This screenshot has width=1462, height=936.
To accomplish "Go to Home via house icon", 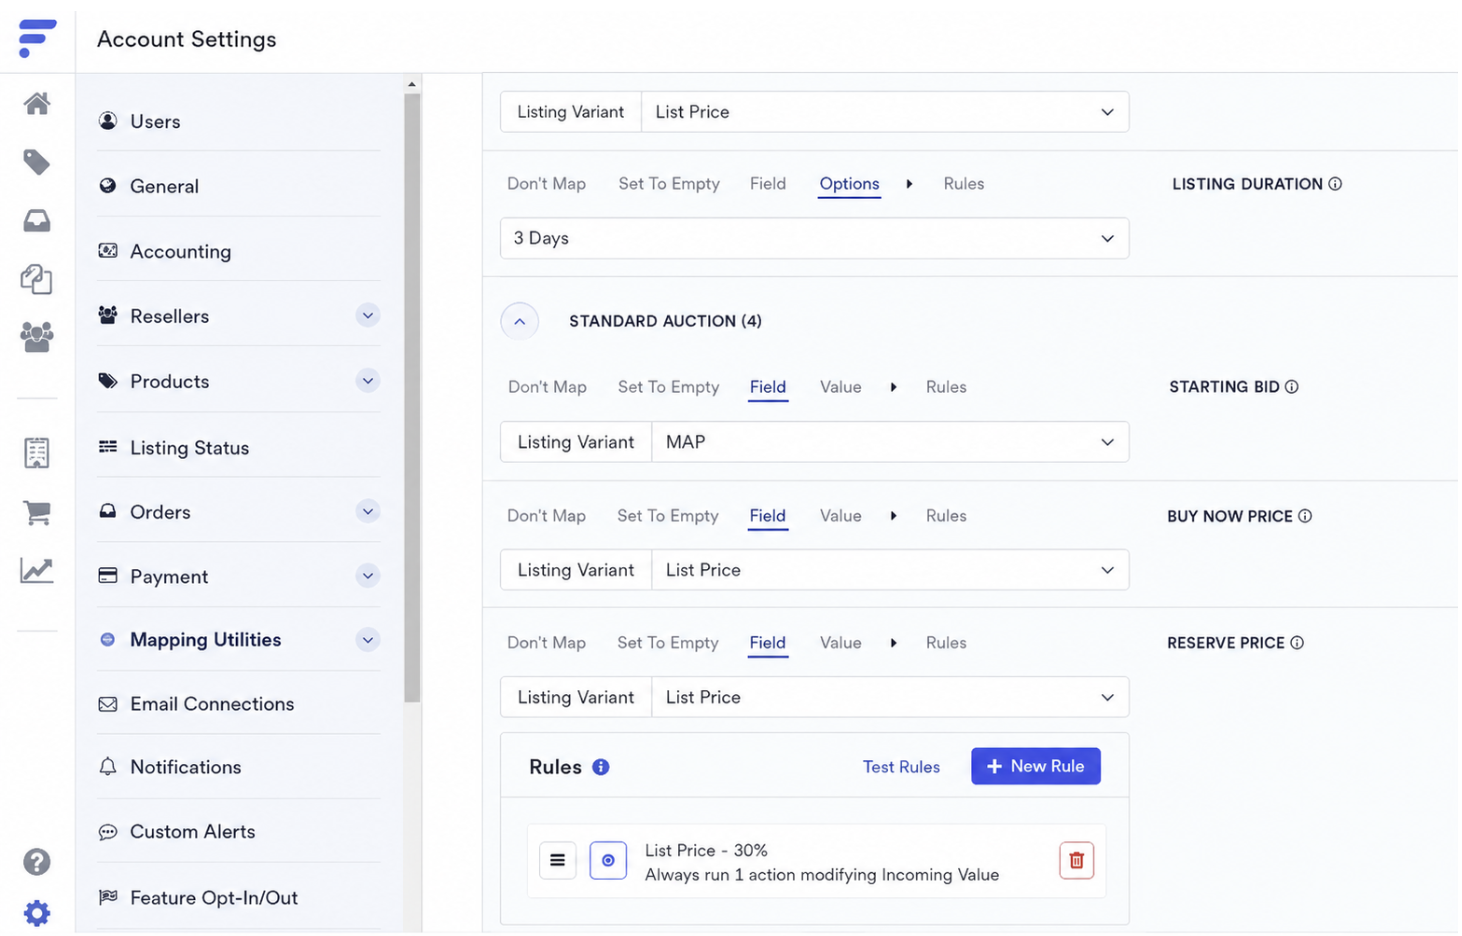I will [37, 104].
